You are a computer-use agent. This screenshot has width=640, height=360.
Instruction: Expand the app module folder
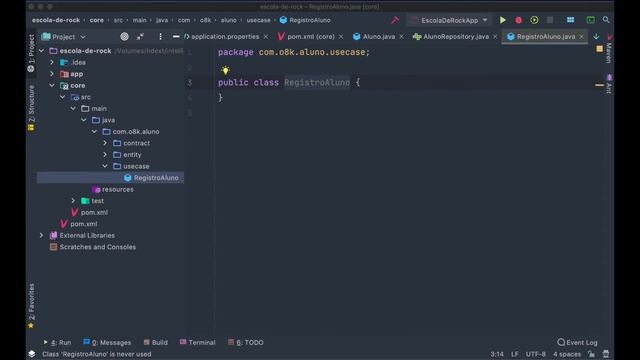[52, 74]
